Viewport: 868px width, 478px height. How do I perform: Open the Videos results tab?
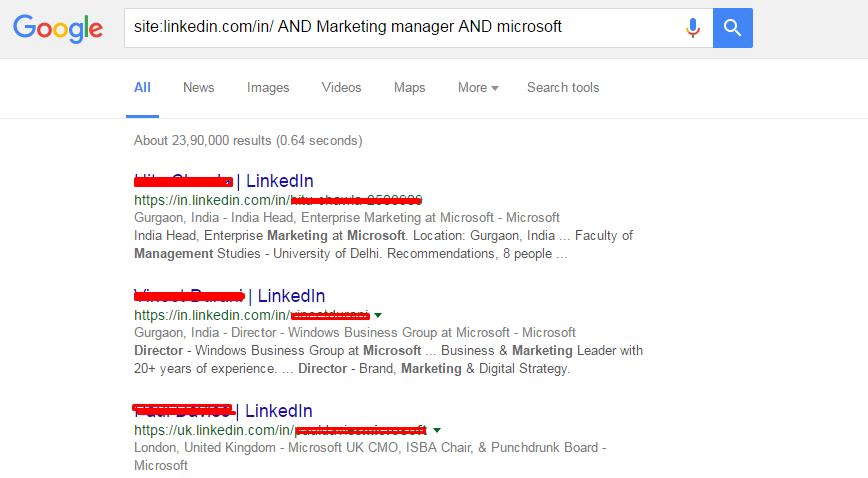pos(341,88)
